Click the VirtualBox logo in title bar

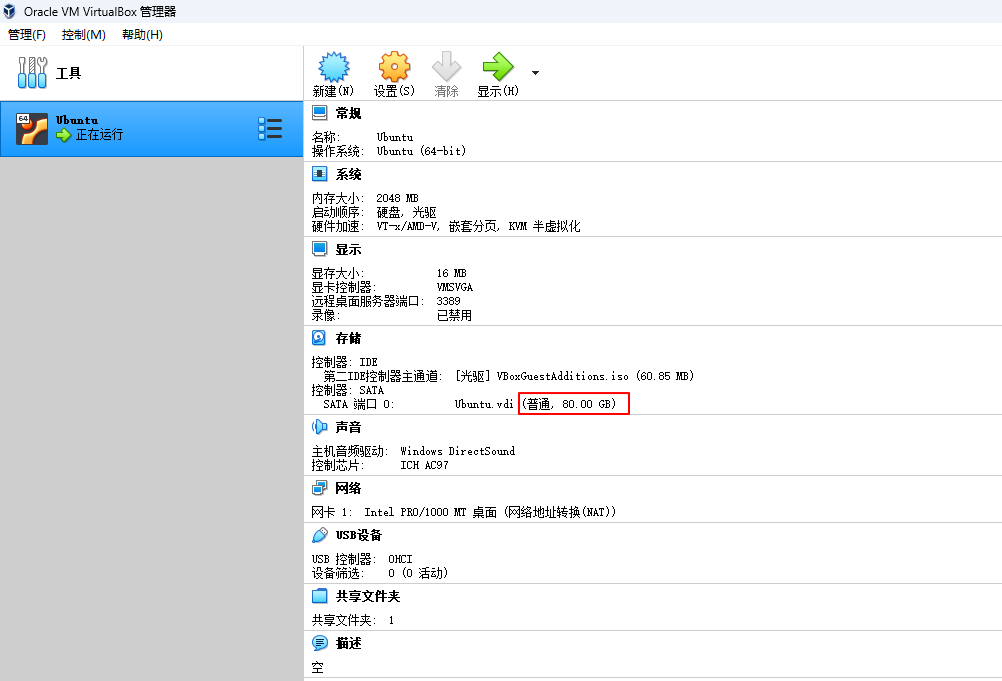(10, 11)
